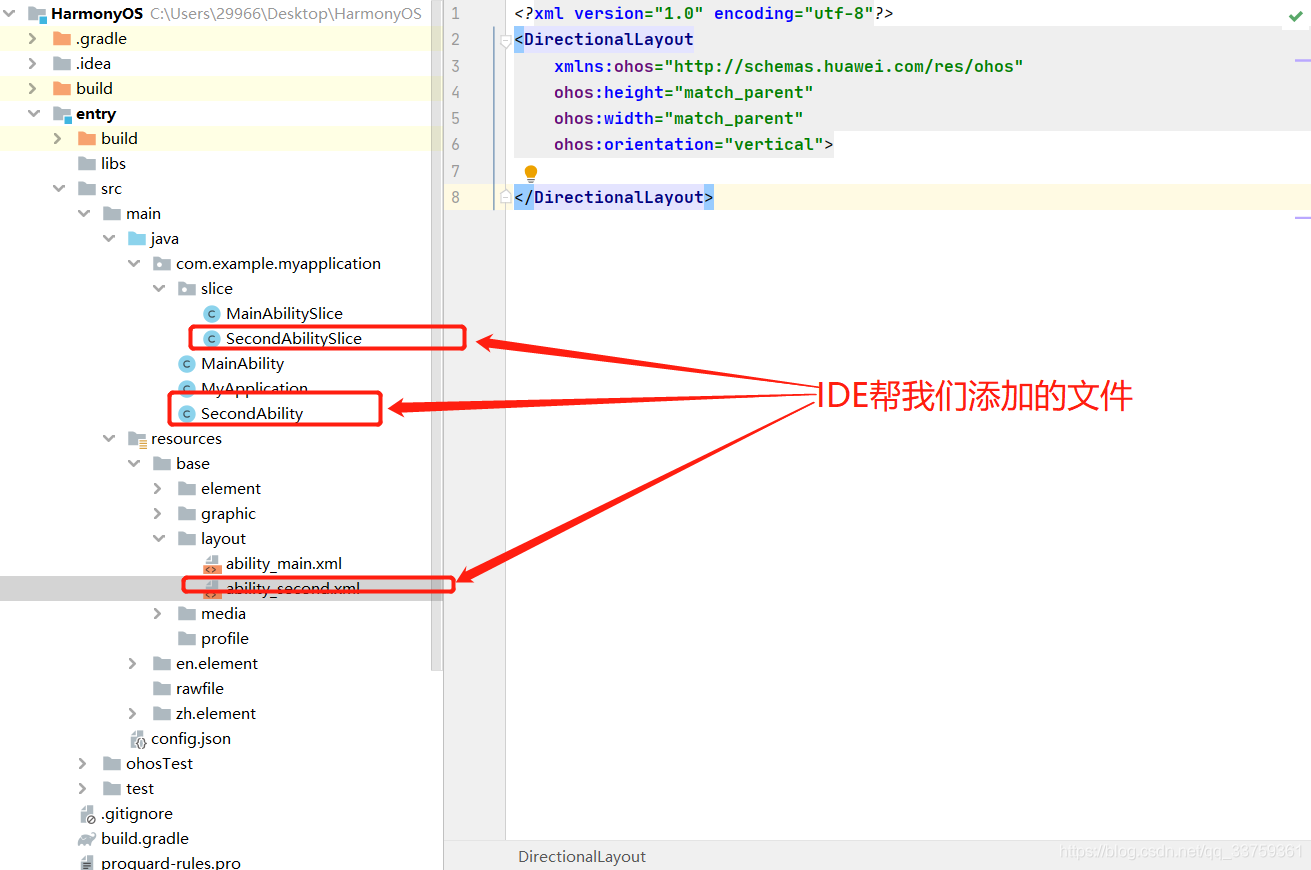Expand the top-level build folder
Image resolution: width=1311 pixels, height=870 pixels.
tap(33, 89)
